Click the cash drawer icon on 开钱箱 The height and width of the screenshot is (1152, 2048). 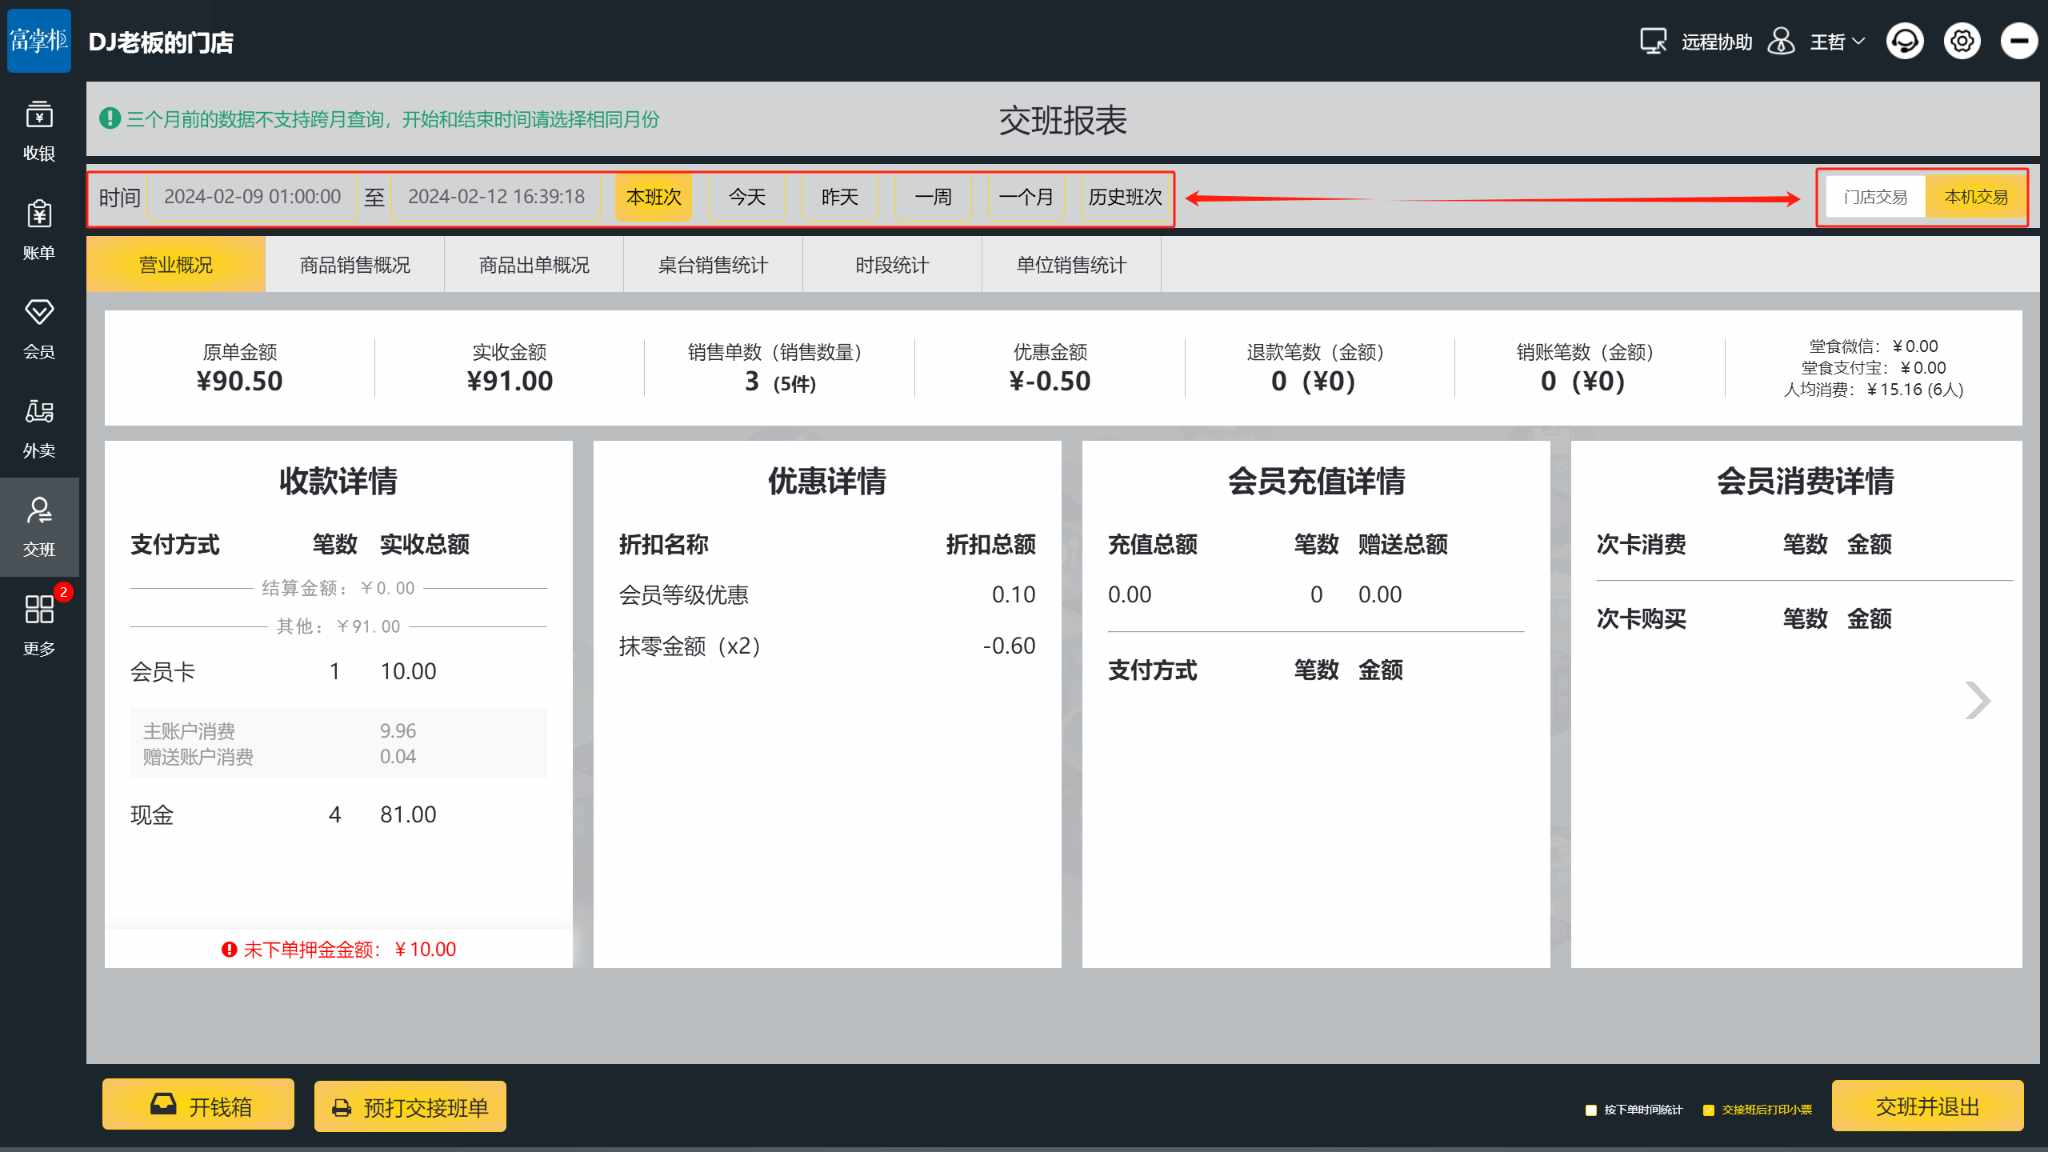[x=163, y=1104]
